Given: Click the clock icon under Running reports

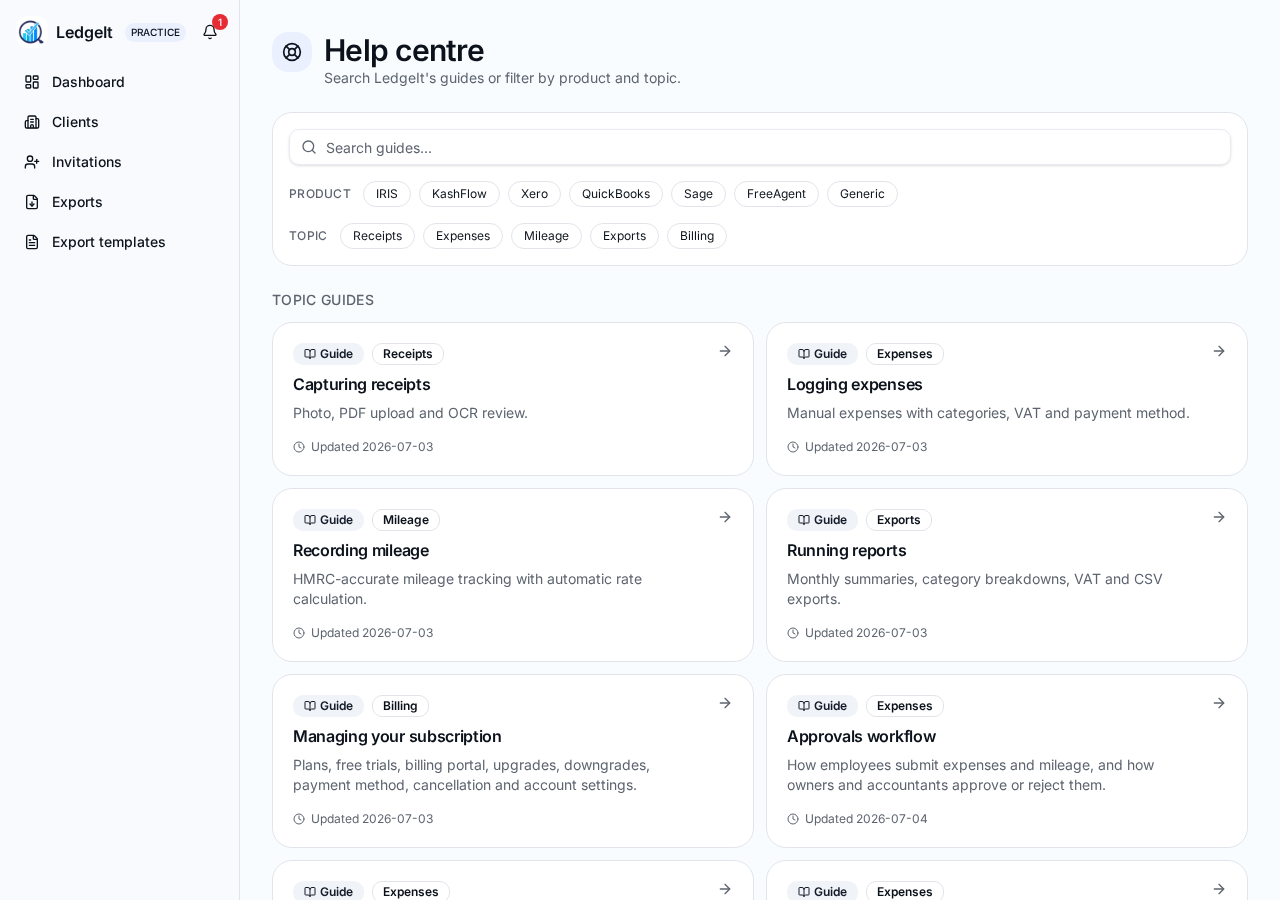Looking at the screenshot, I should tap(793, 633).
